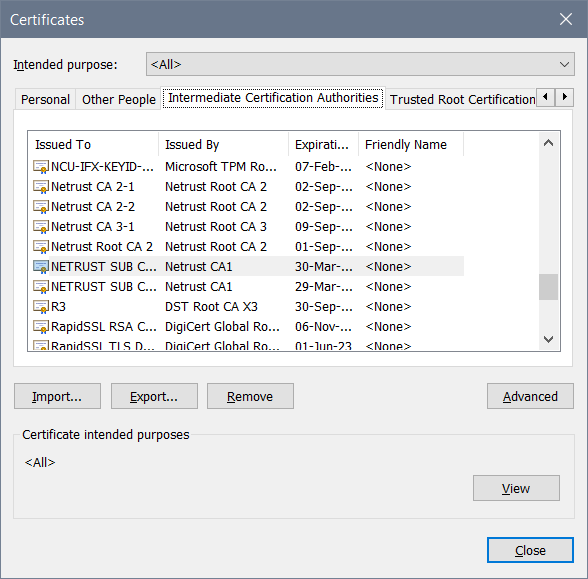Open the Intended purpose dropdown
The image size is (588, 579).
(360, 64)
